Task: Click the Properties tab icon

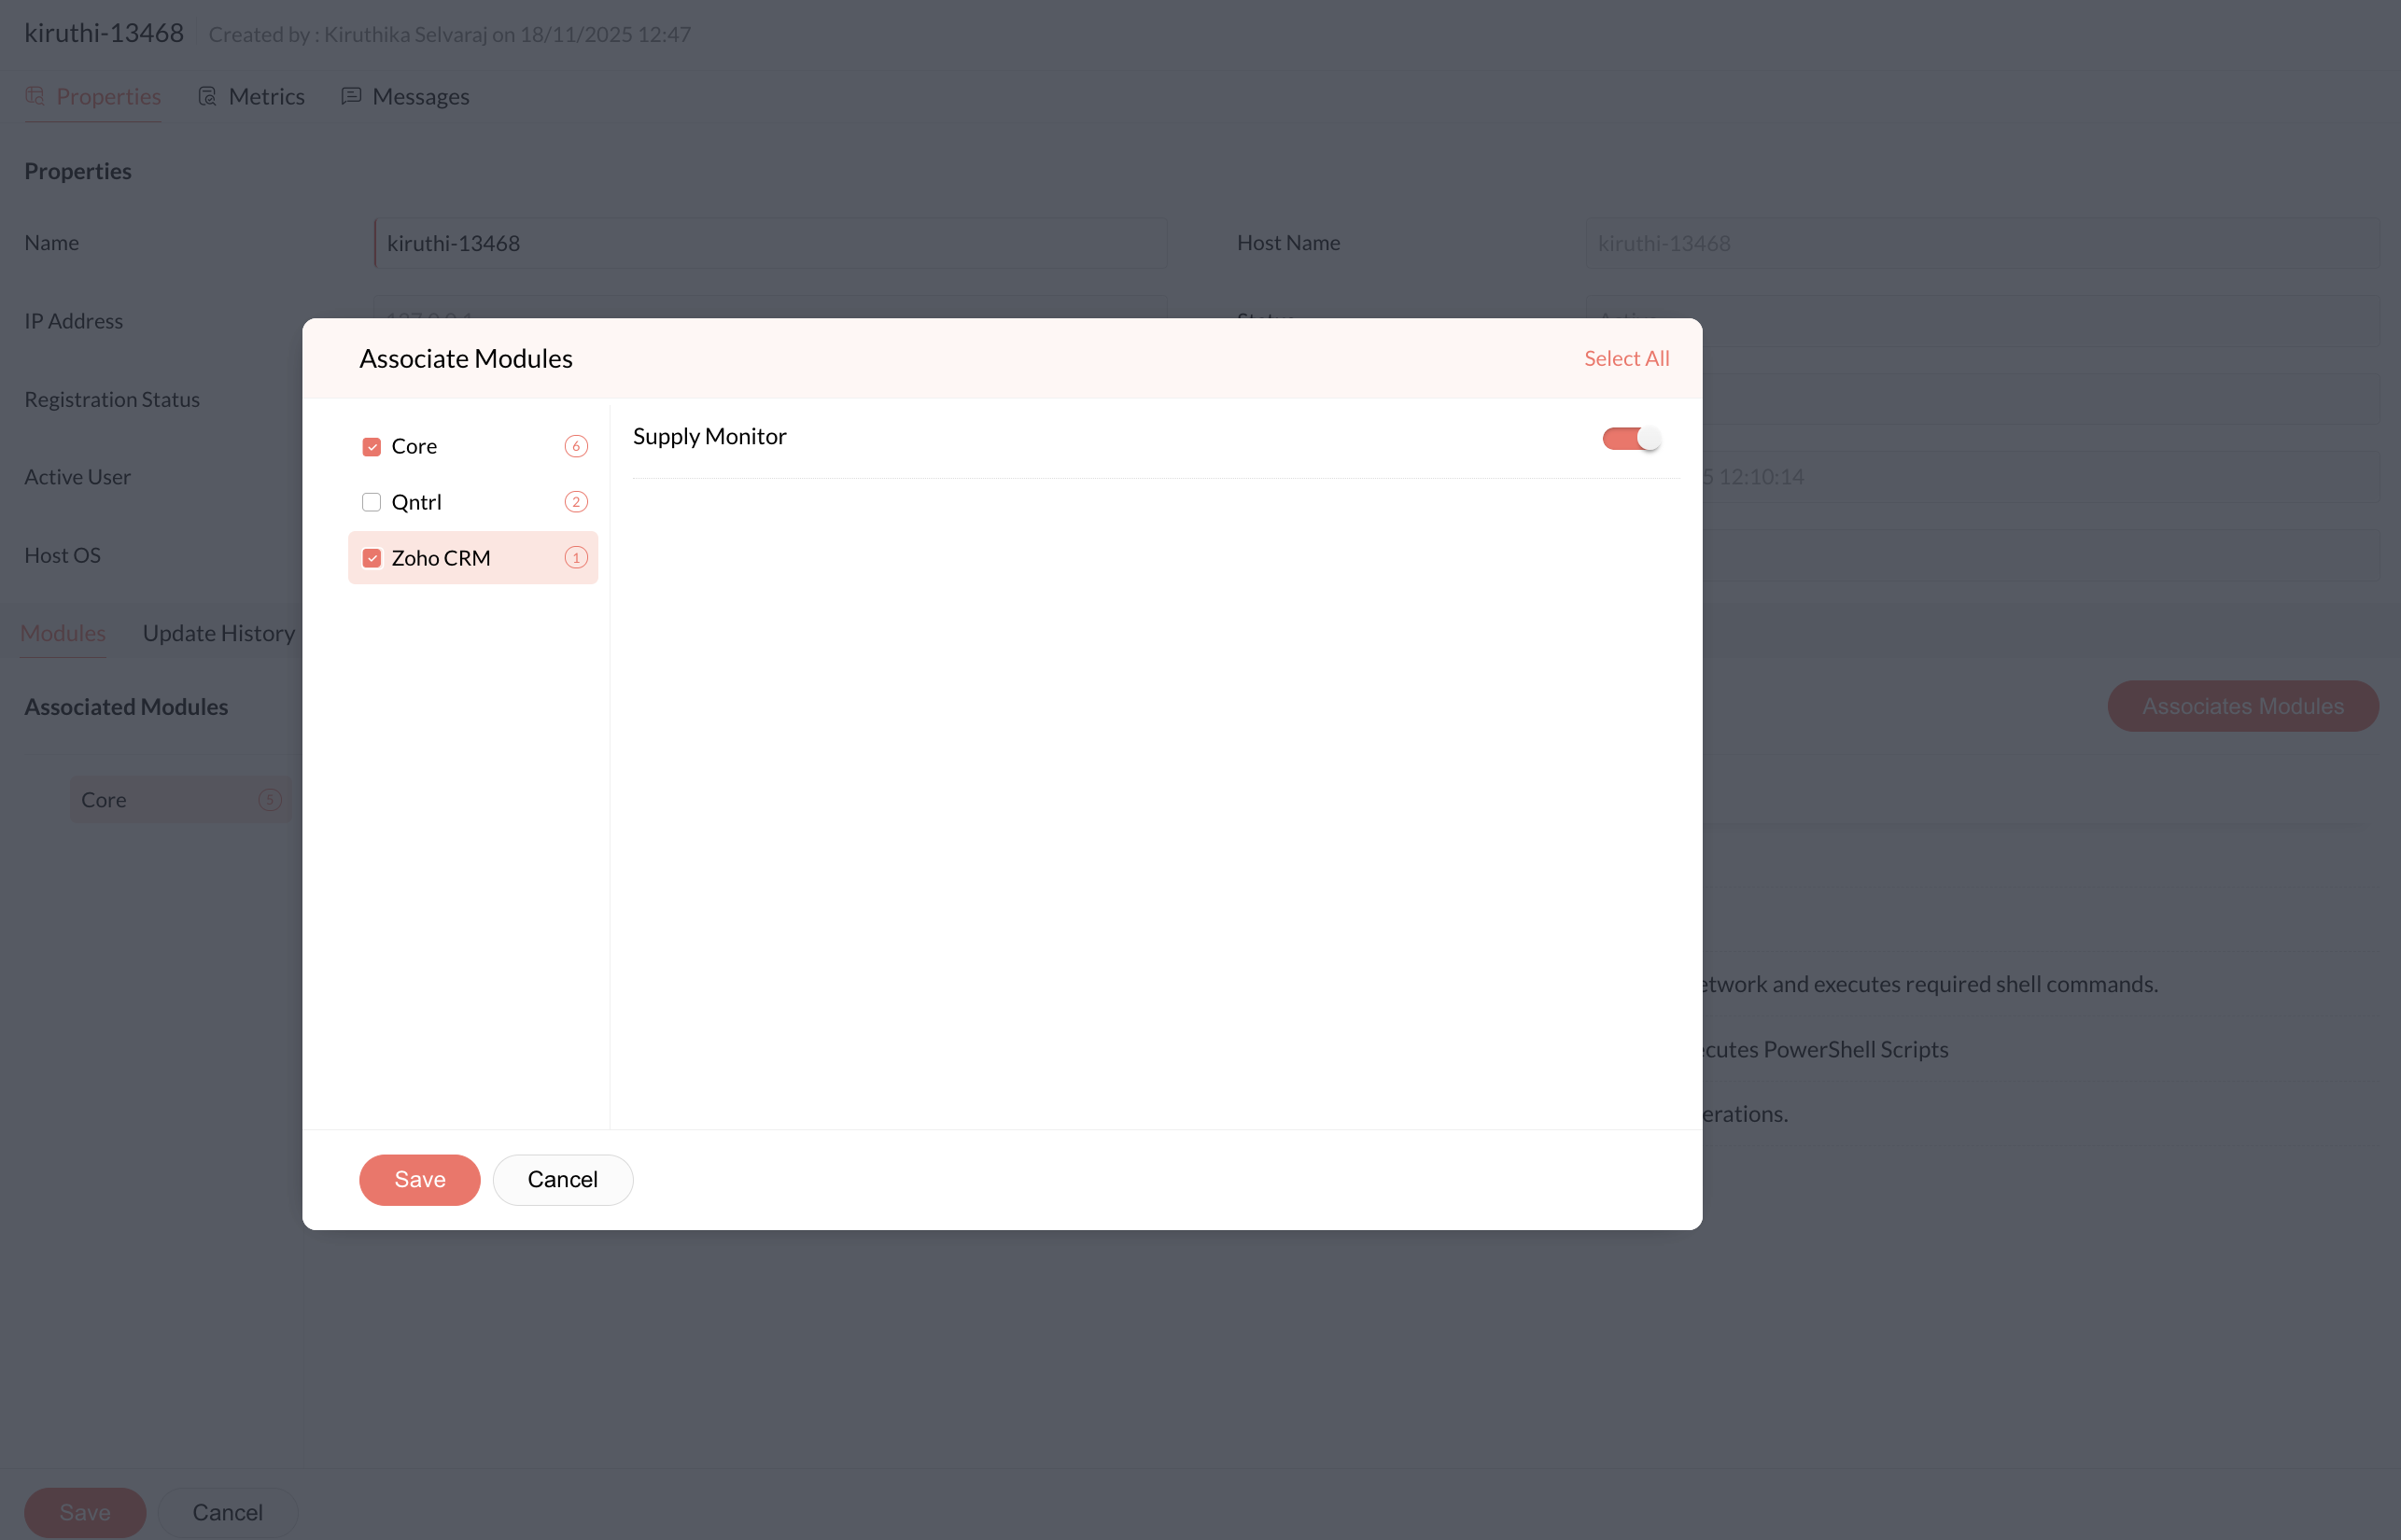Action: (x=35, y=96)
